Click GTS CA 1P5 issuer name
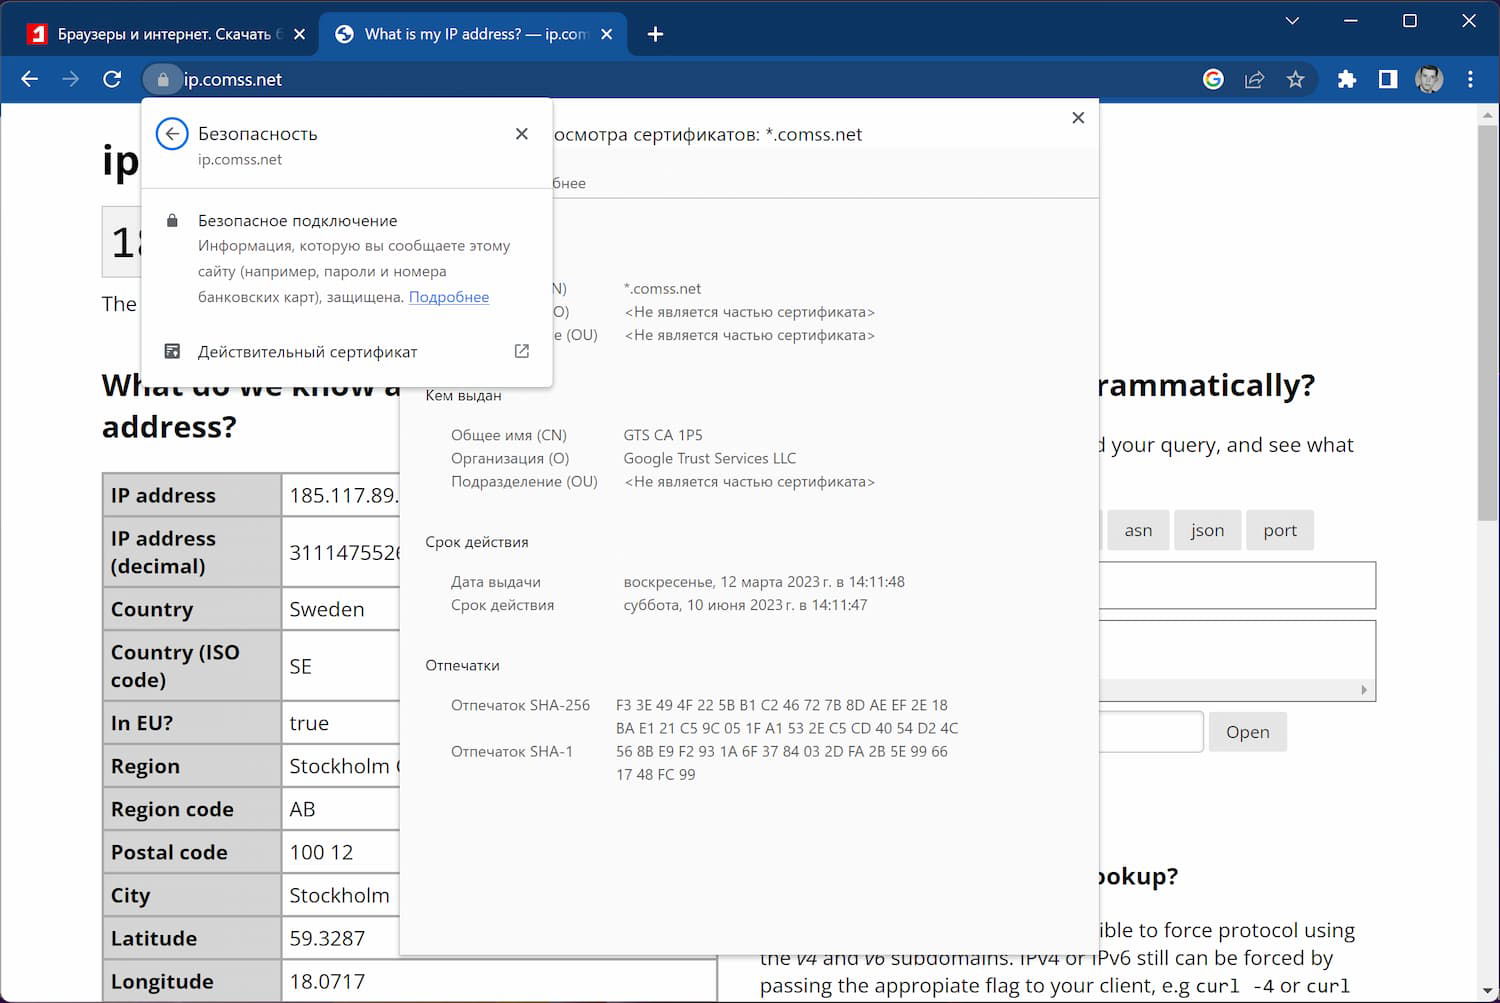 click(663, 435)
